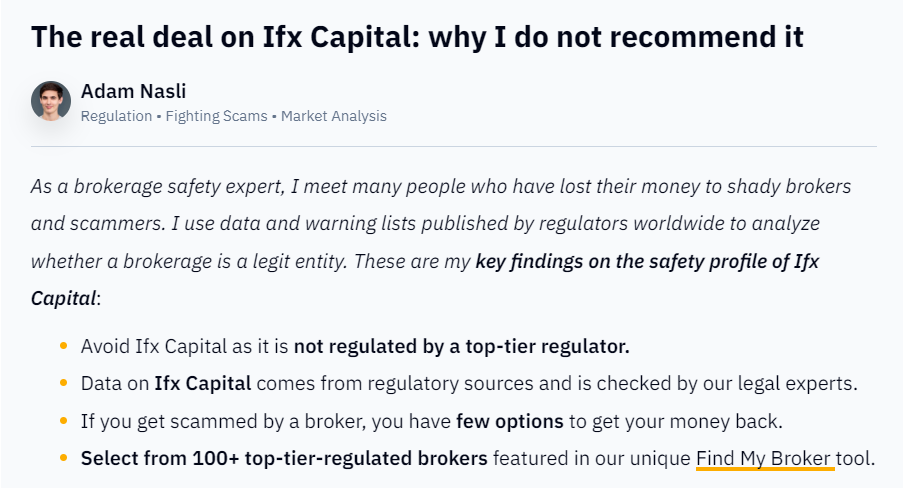Click the dot separator after "Regulation"
Viewport: 903px width, 488px height.
coord(159,116)
